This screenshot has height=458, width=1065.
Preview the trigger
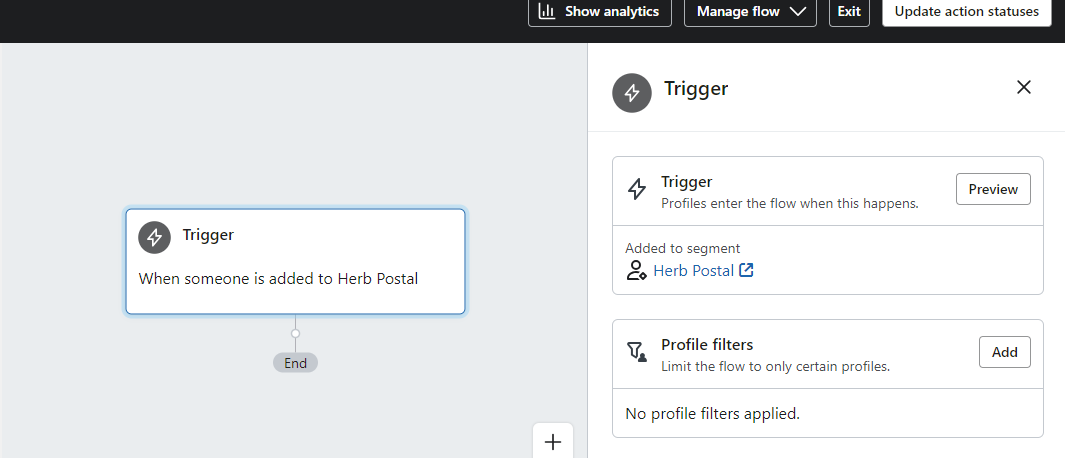993,189
